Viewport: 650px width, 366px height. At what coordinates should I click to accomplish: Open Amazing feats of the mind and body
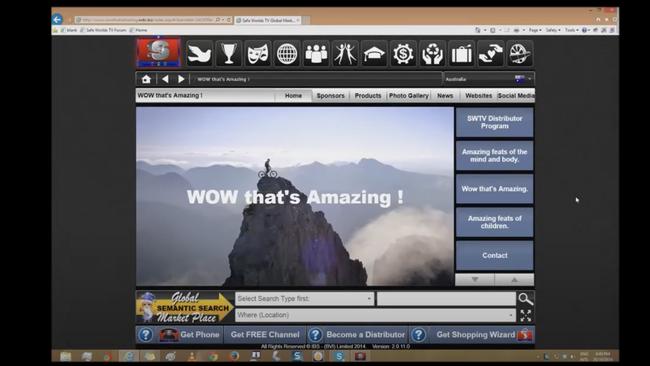point(495,155)
